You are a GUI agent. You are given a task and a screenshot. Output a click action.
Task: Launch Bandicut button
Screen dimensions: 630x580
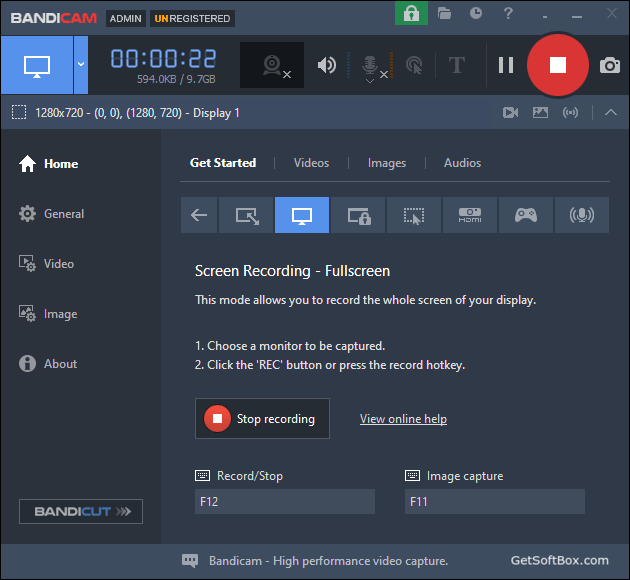pyautogui.click(x=81, y=511)
